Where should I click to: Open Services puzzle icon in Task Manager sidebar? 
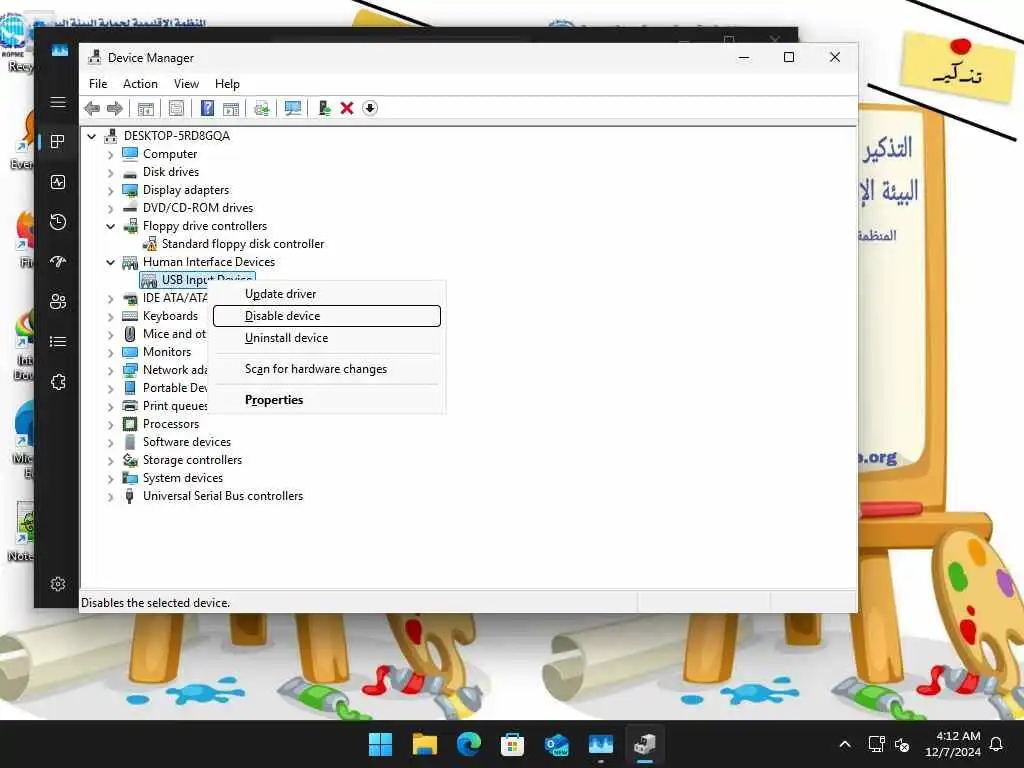57,382
